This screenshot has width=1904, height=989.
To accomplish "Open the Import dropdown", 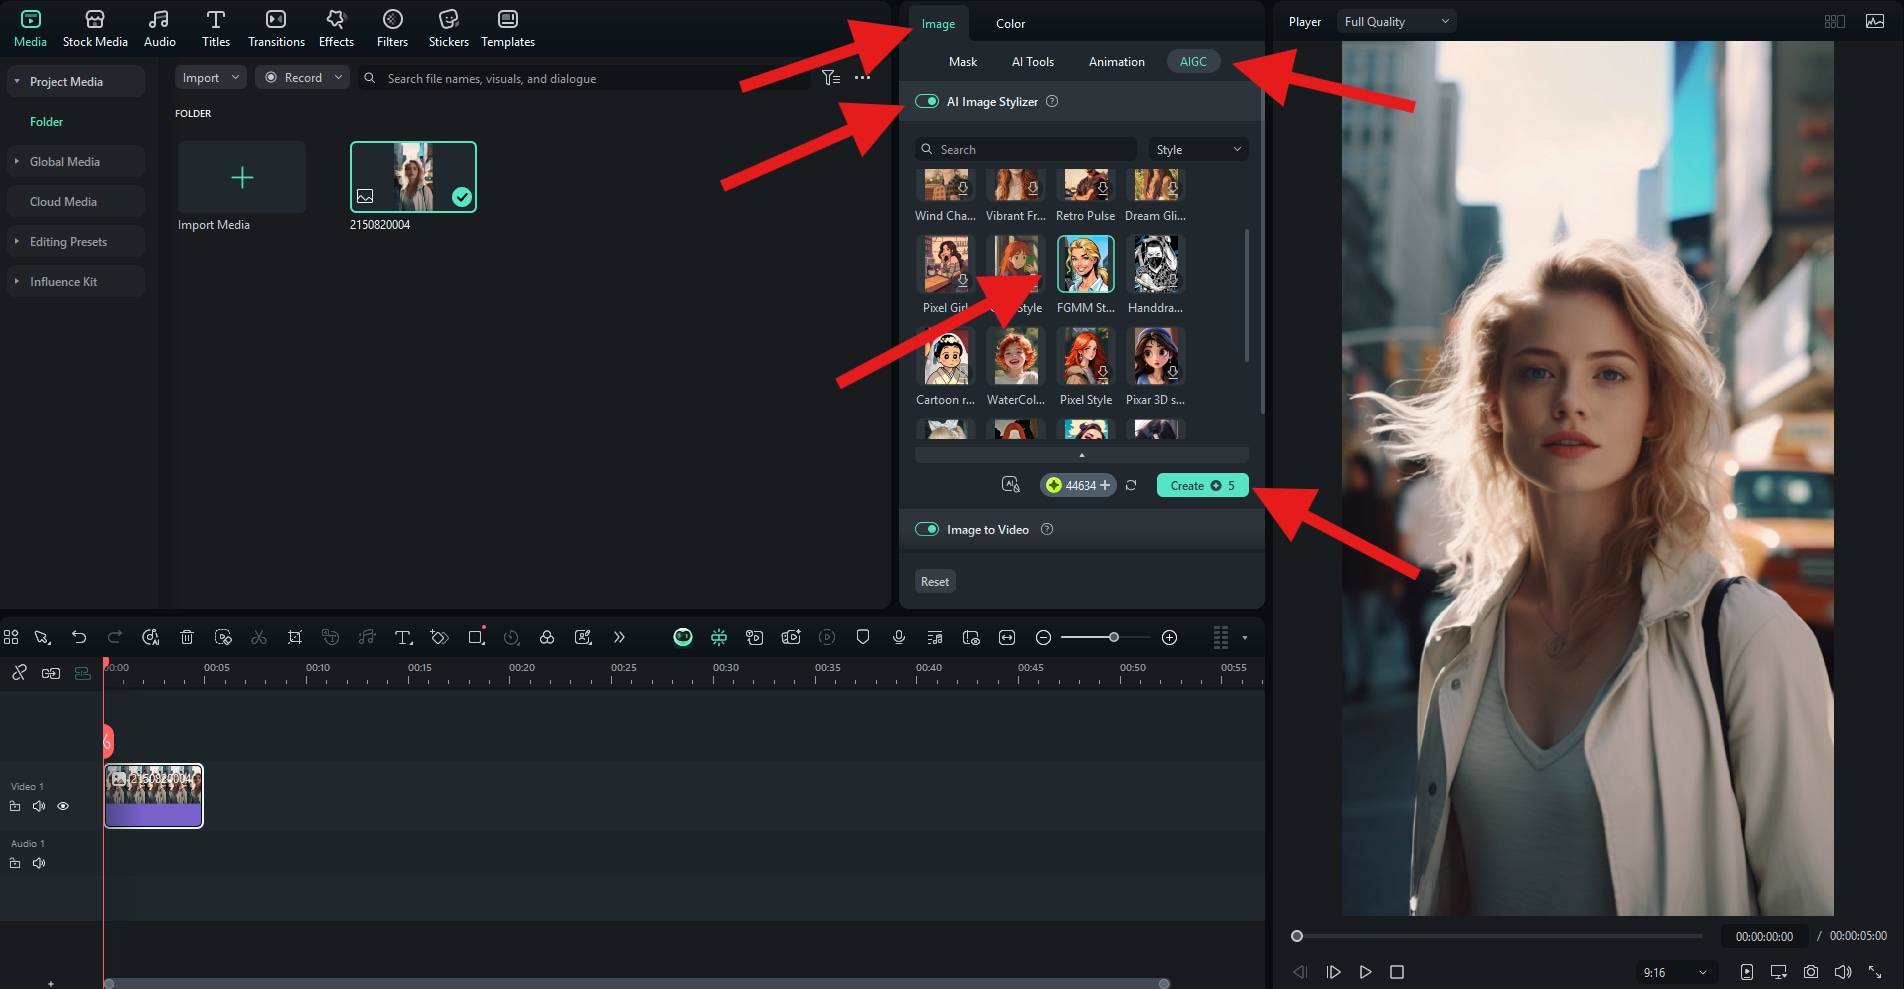I will click(x=211, y=77).
